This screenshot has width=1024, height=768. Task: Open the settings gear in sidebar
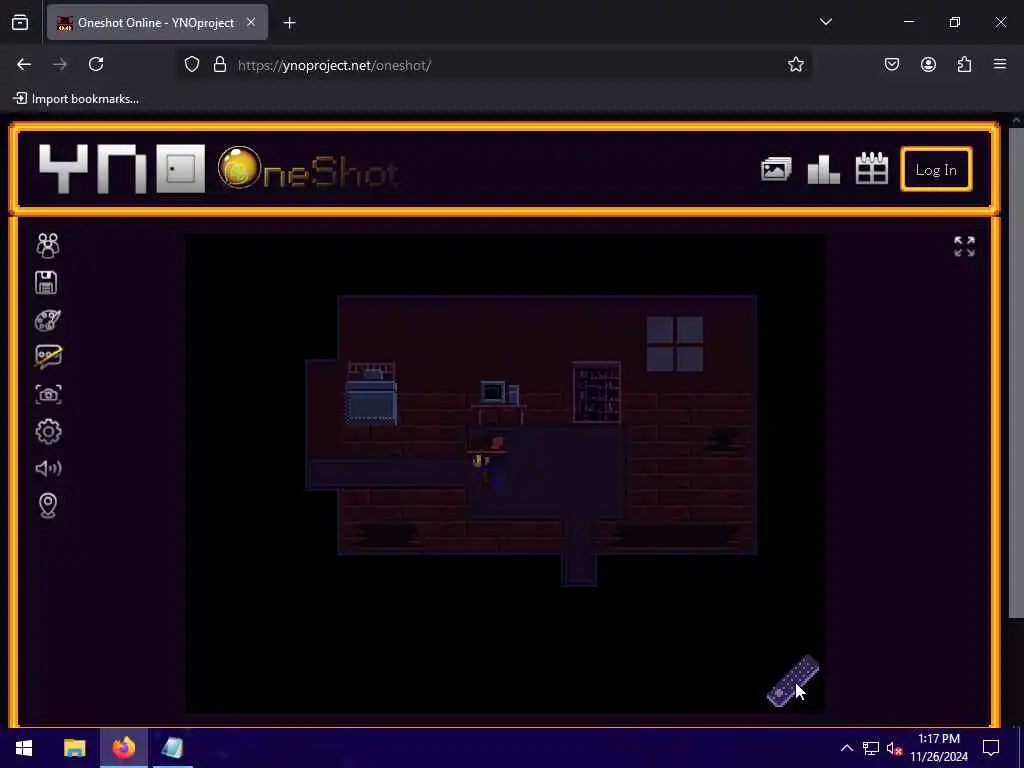(x=48, y=431)
